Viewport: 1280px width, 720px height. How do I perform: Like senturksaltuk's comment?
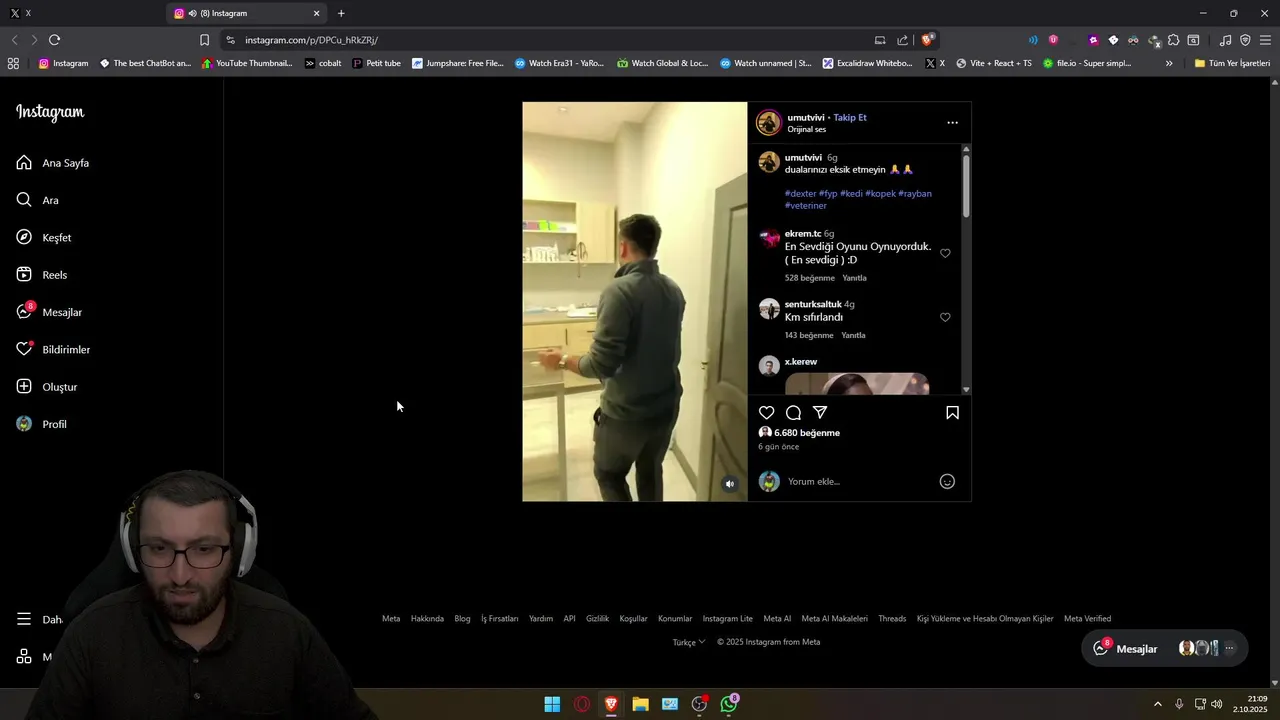pyautogui.click(x=945, y=317)
